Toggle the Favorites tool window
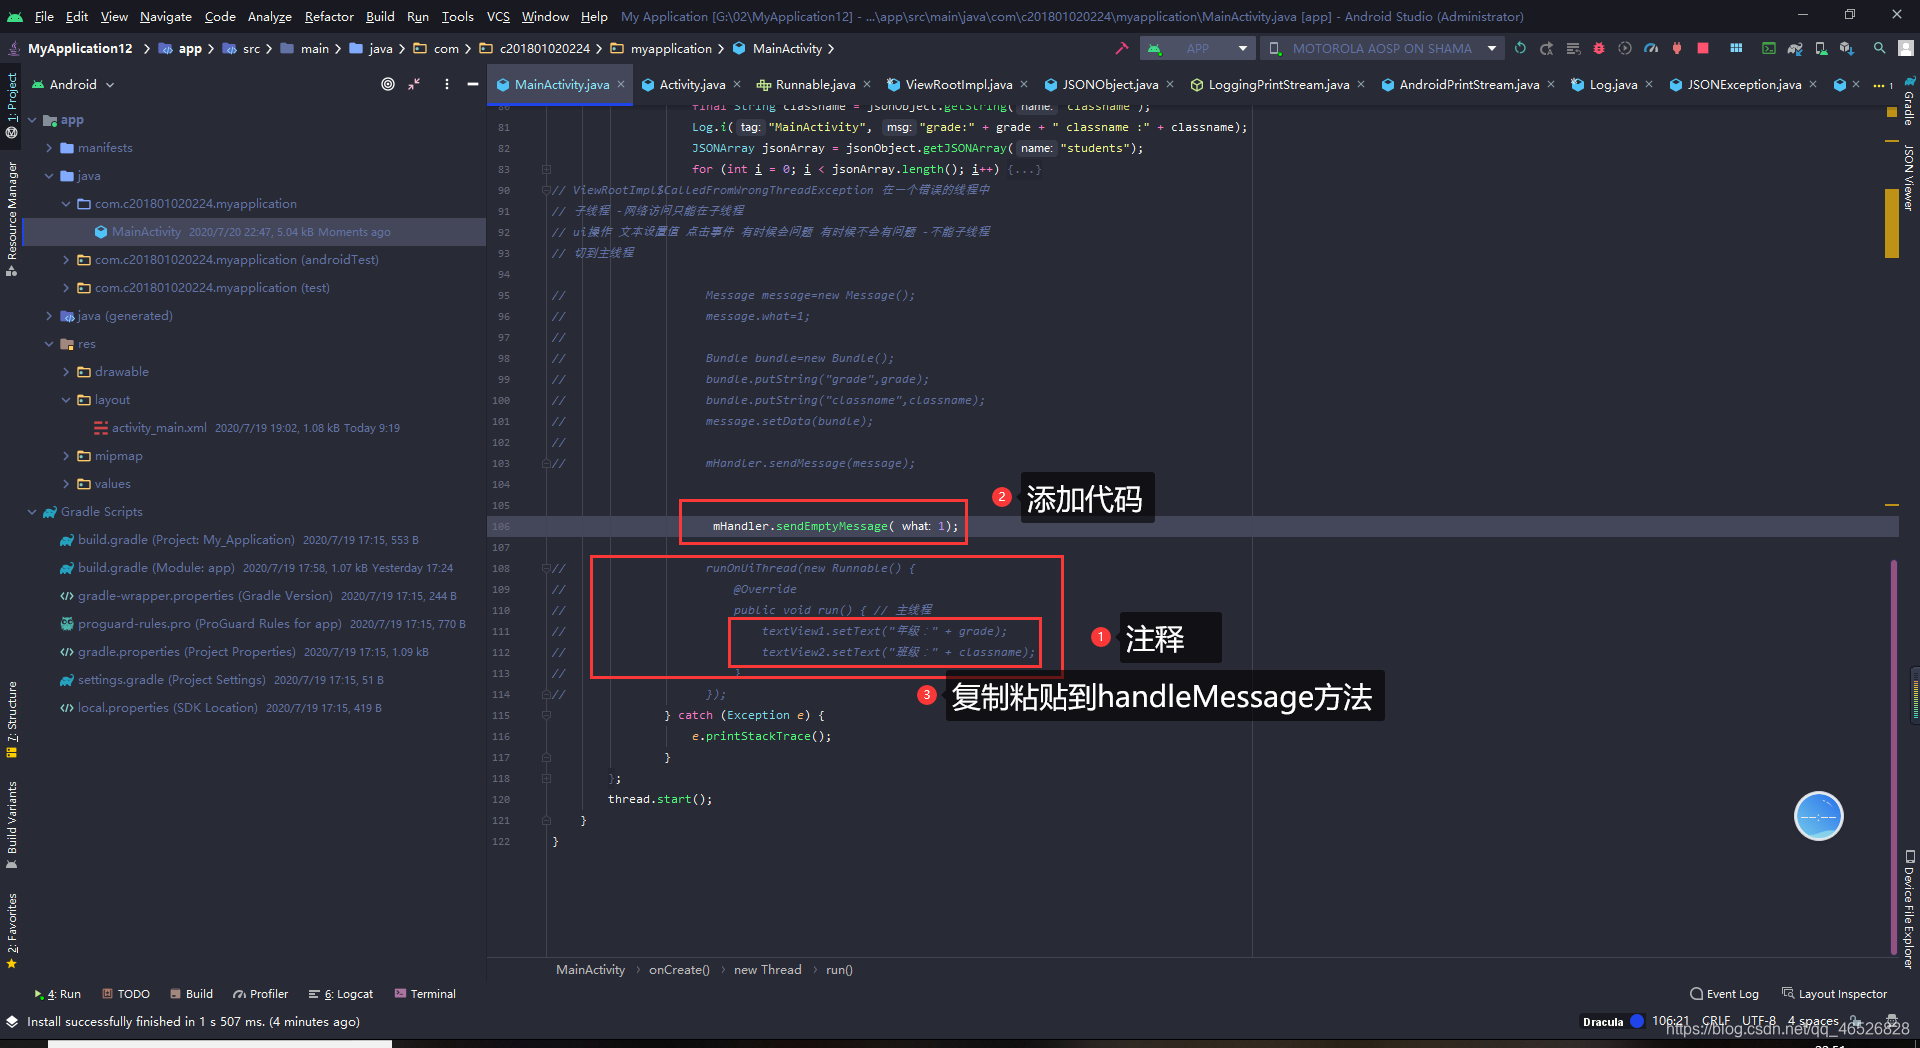This screenshot has width=1920, height=1048. (12, 931)
